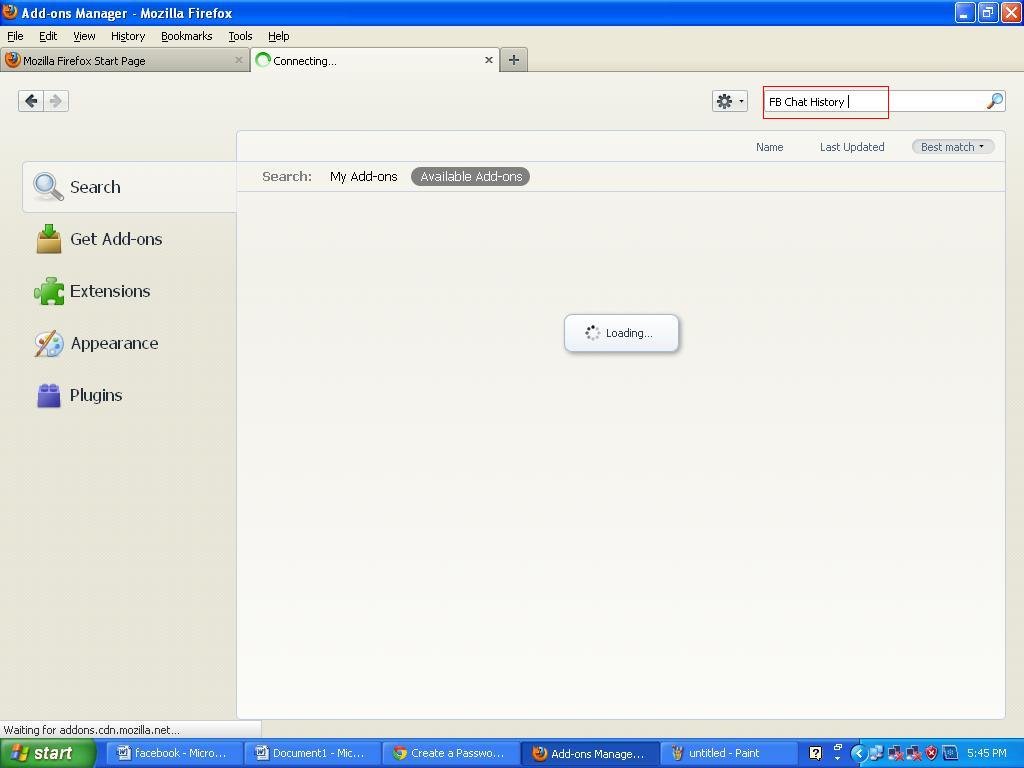Click the 5:45 PM taskbar clock

coord(987,754)
